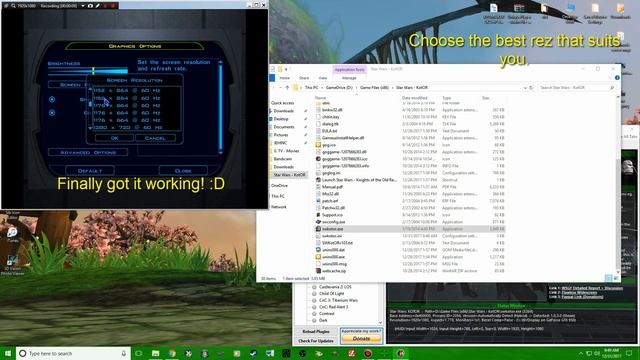Viewport: 640px width, 360px height.
Task: Select the gog.ico file icon
Action: [x=318, y=145]
